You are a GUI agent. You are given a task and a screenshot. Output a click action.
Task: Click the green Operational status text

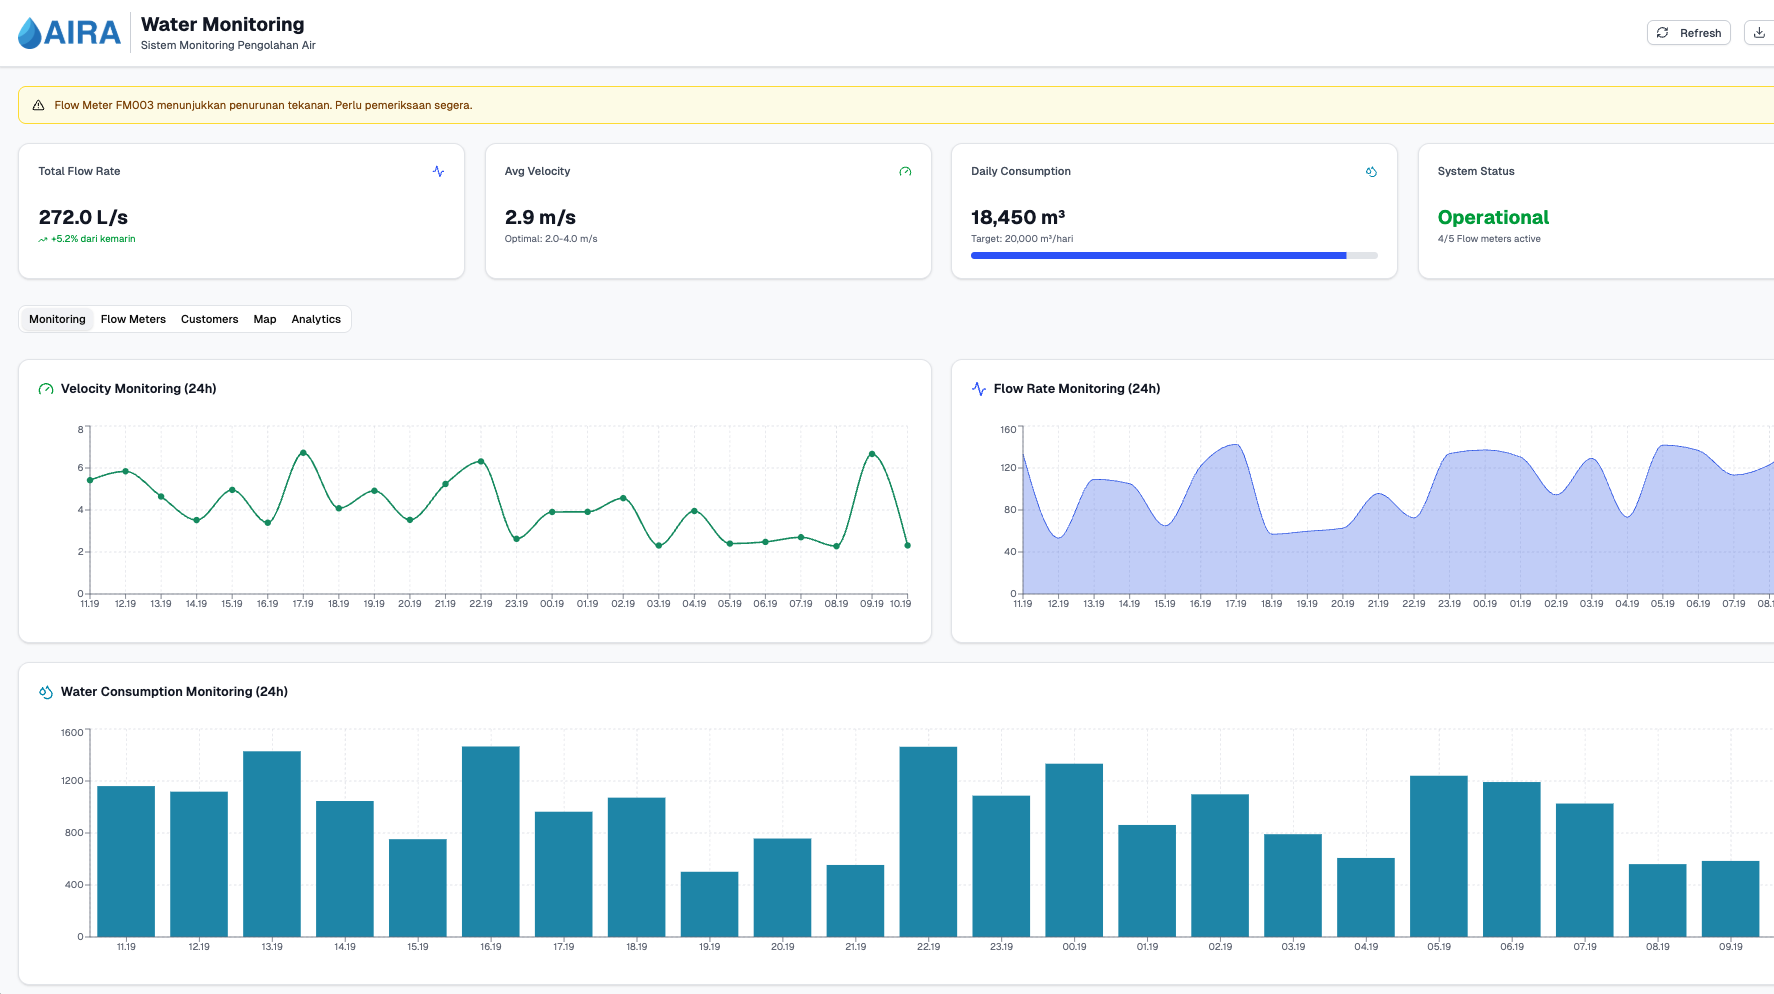[1492, 217]
